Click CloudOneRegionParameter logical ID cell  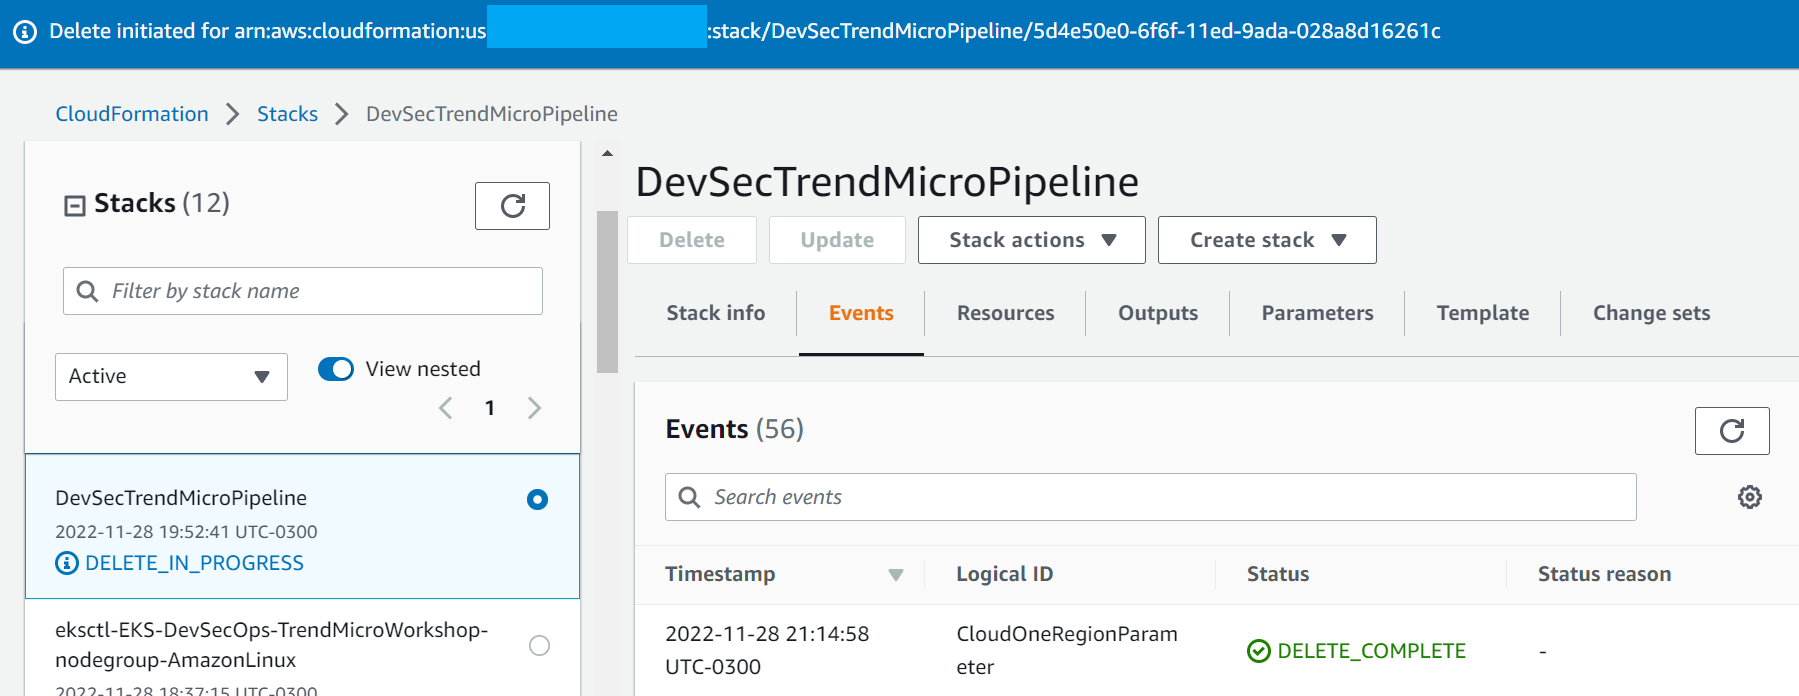click(1067, 650)
